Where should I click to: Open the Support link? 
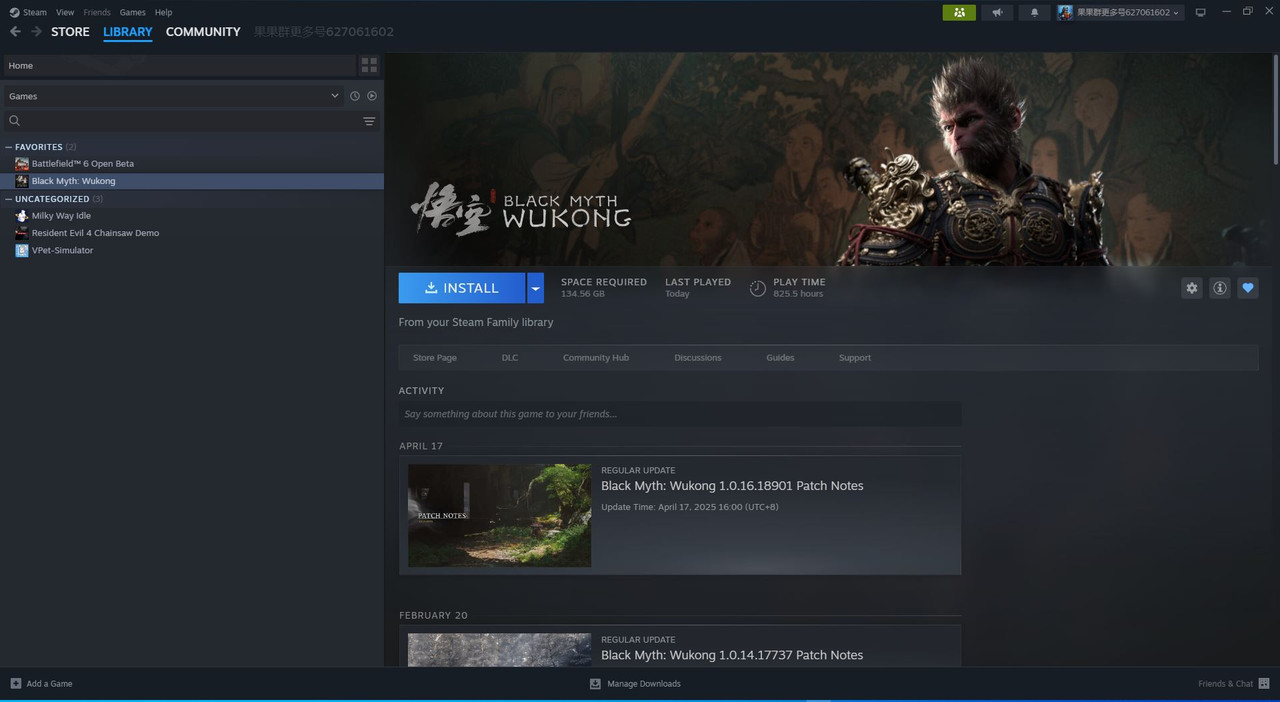point(855,358)
